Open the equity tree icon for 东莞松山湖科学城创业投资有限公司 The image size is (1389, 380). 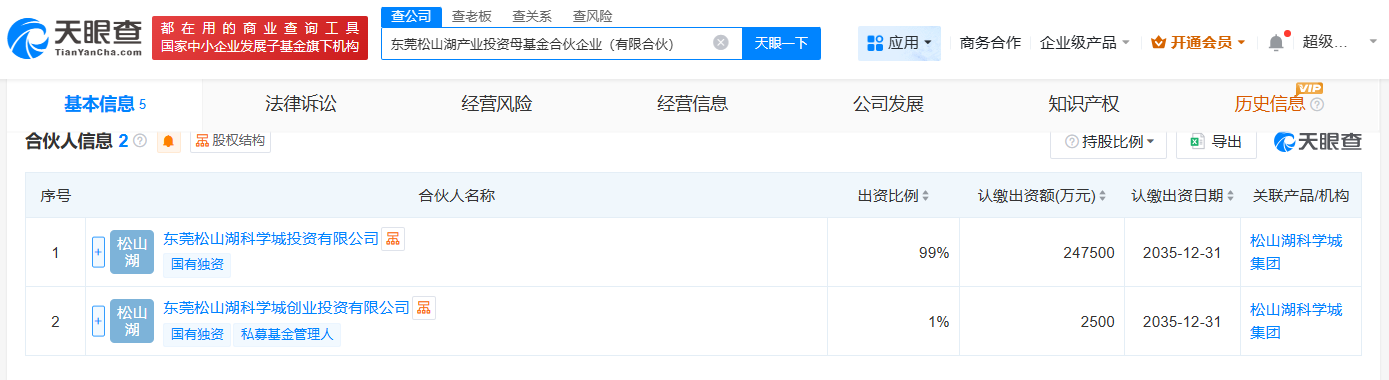pyautogui.click(x=424, y=308)
